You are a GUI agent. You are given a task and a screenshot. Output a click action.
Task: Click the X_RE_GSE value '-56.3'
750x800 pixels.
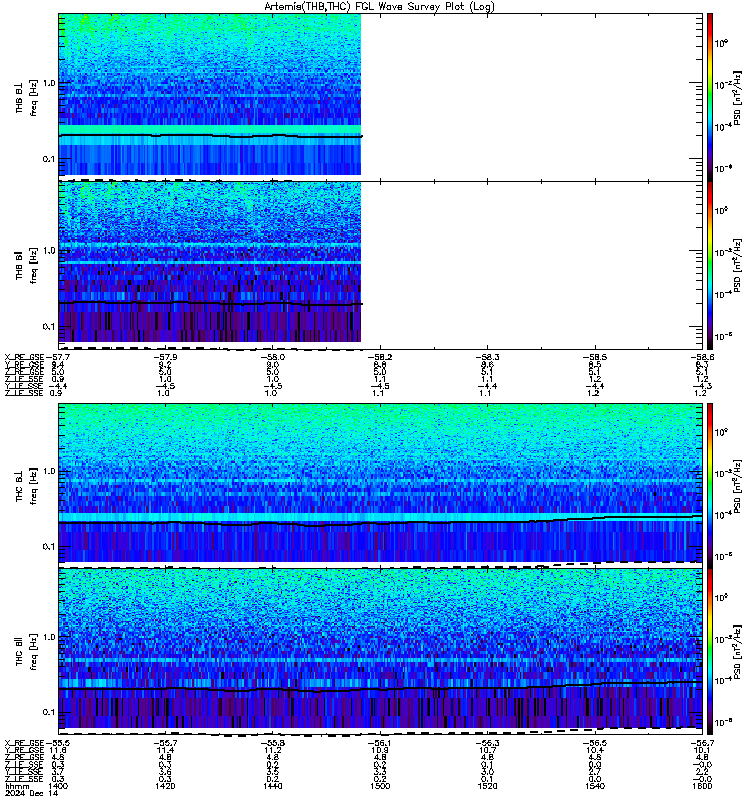point(487,743)
